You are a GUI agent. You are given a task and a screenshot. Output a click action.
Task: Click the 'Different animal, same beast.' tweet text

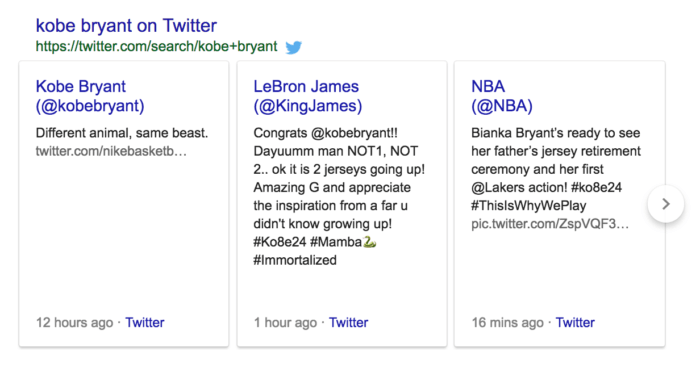[122, 133]
